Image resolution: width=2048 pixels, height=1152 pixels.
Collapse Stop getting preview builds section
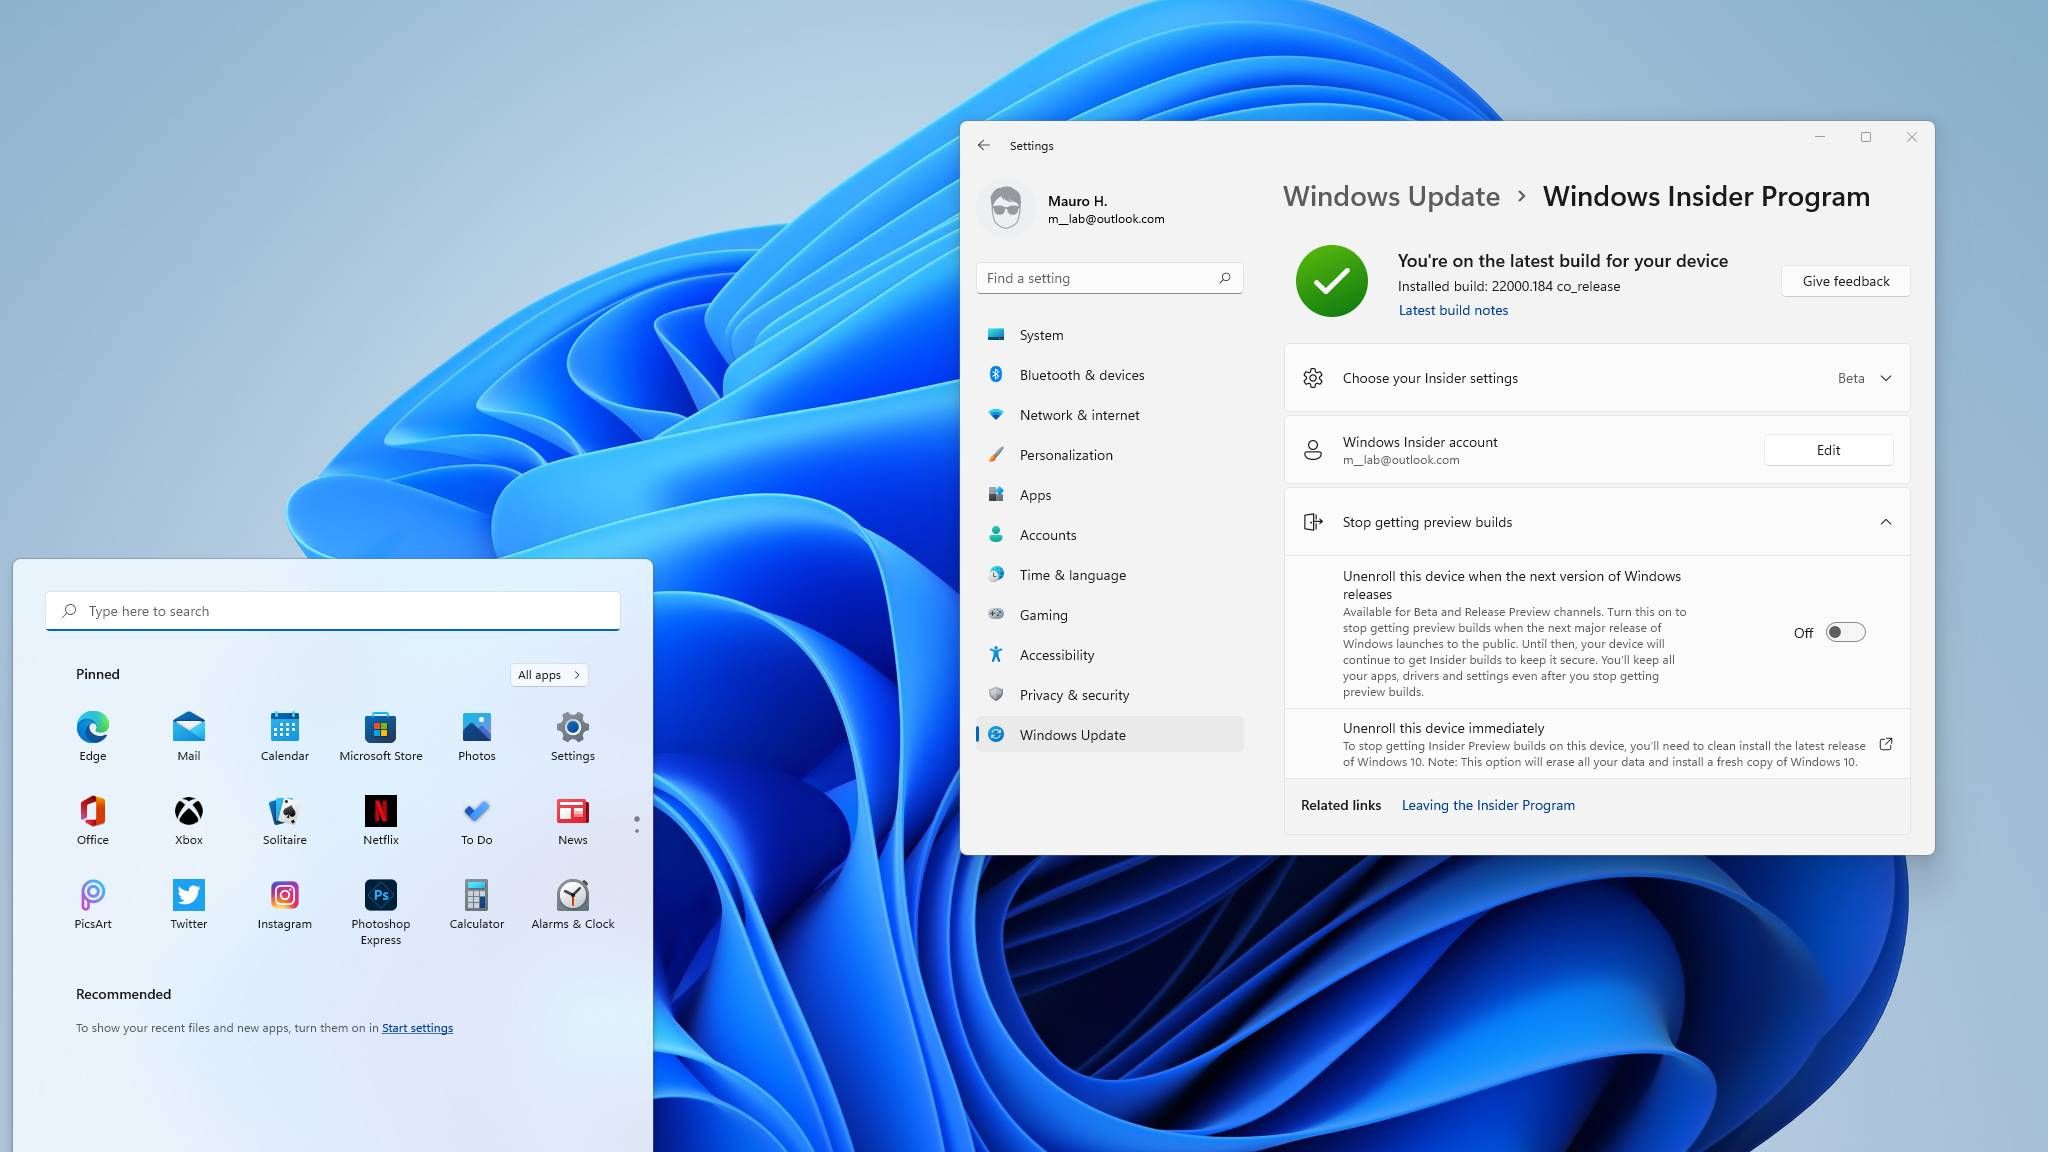(1885, 522)
